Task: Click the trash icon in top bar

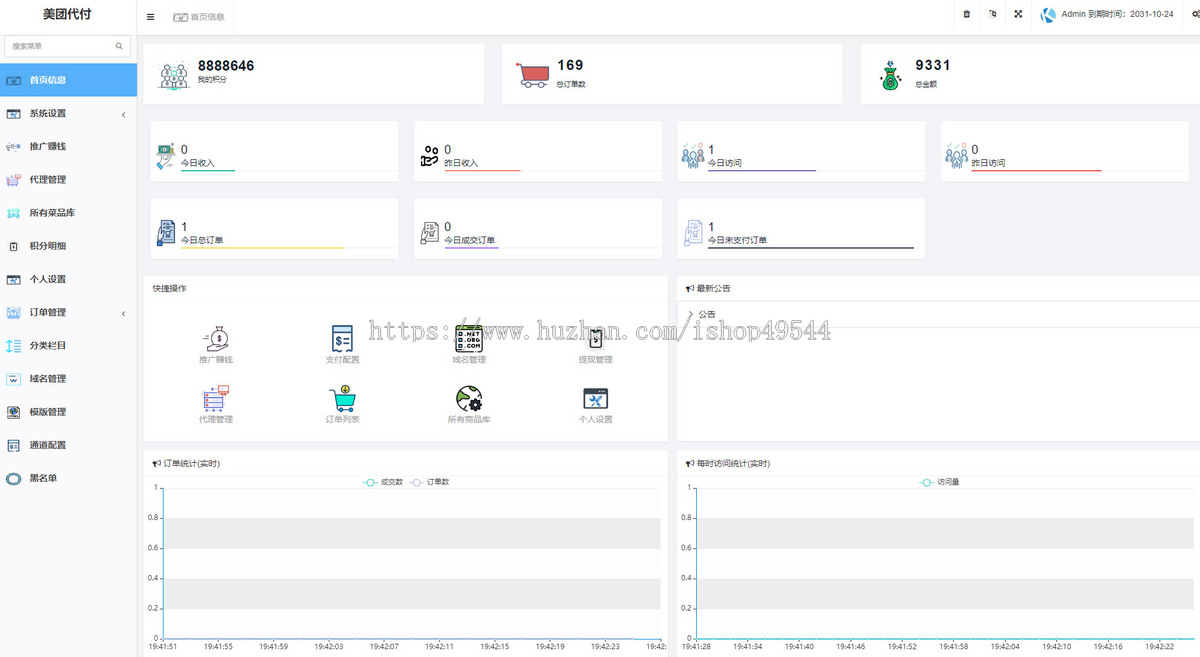Action: click(x=966, y=14)
